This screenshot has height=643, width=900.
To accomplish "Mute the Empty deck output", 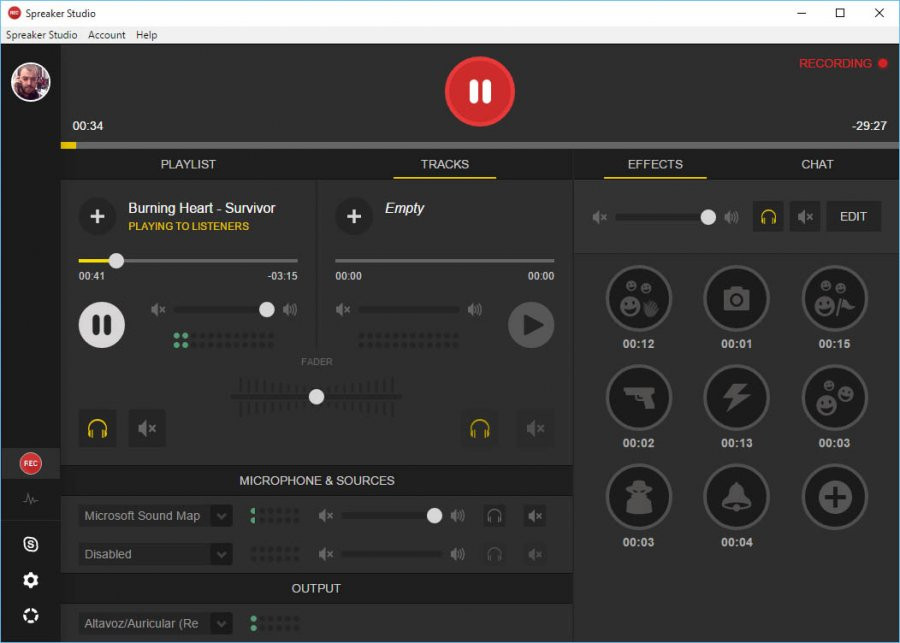I will coord(536,428).
